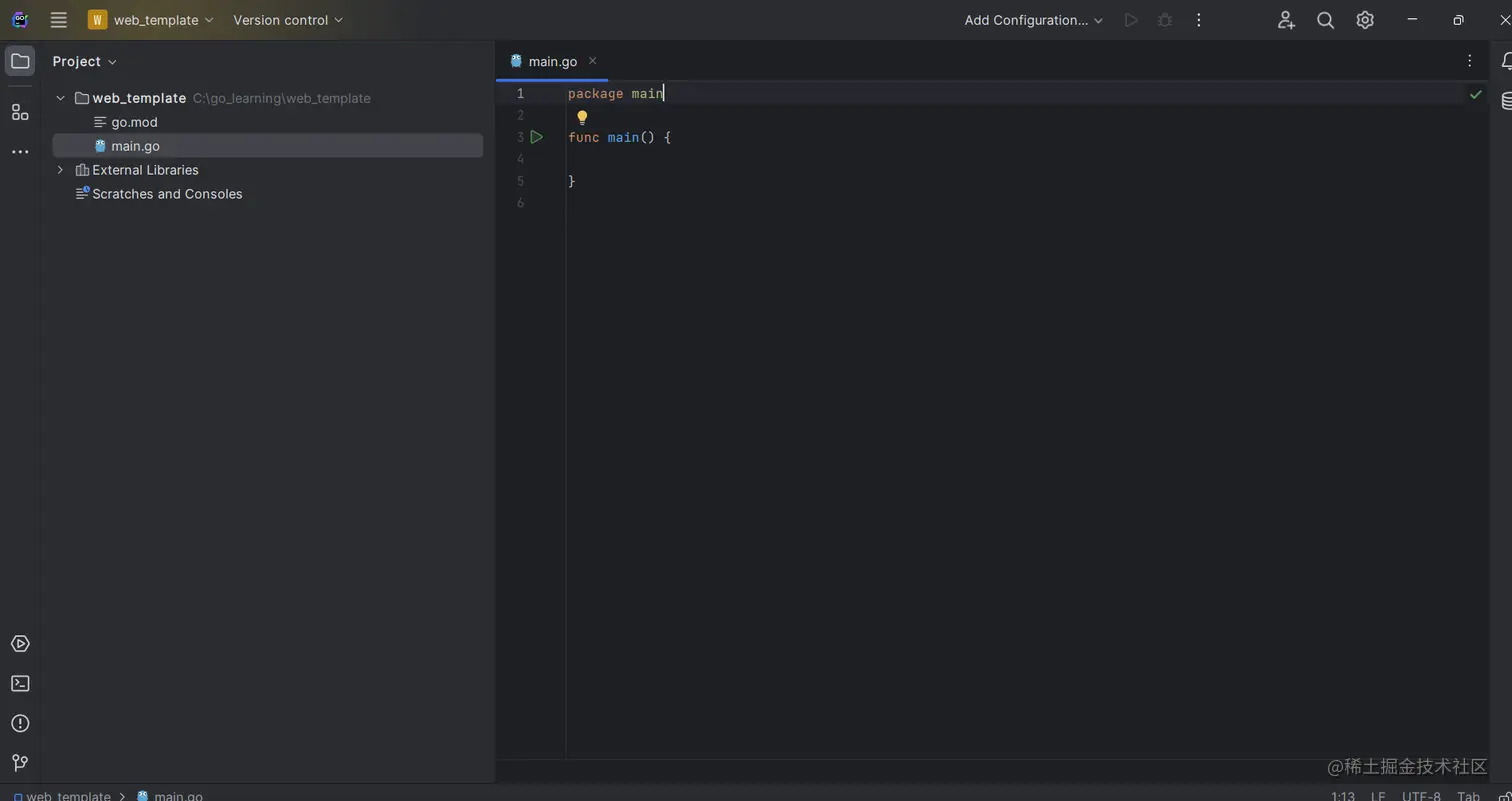Open IDE settings gear icon
The width and height of the screenshot is (1512, 801).
[1365, 20]
